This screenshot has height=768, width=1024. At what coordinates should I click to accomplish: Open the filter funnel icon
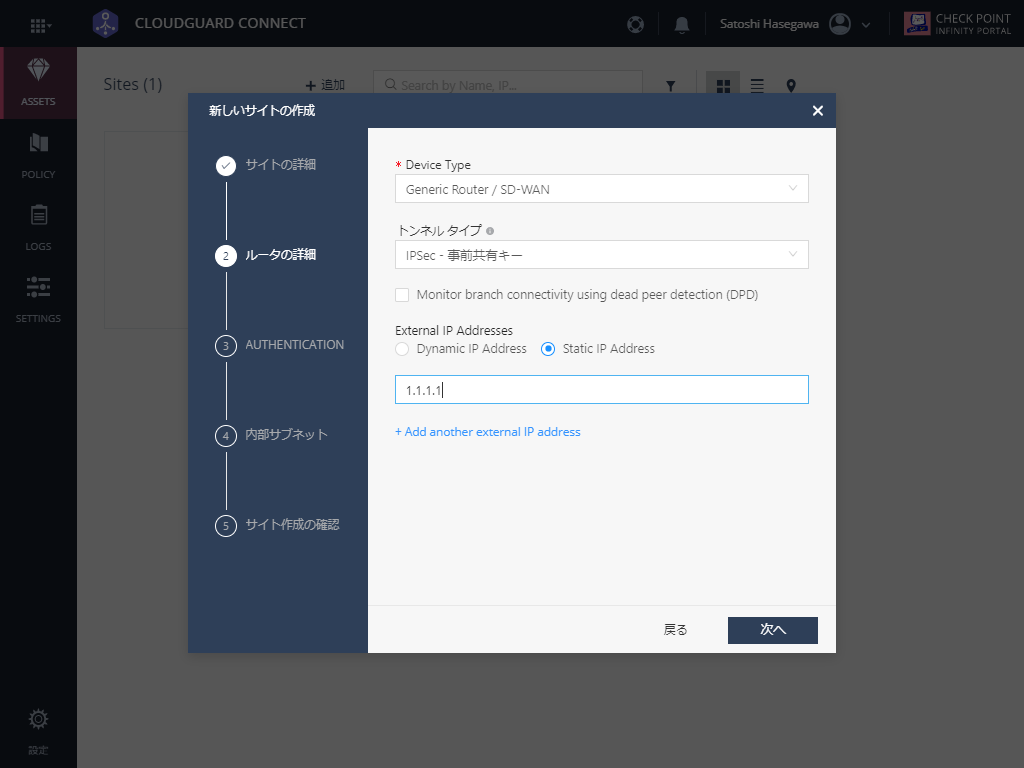[x=671, y=86]
